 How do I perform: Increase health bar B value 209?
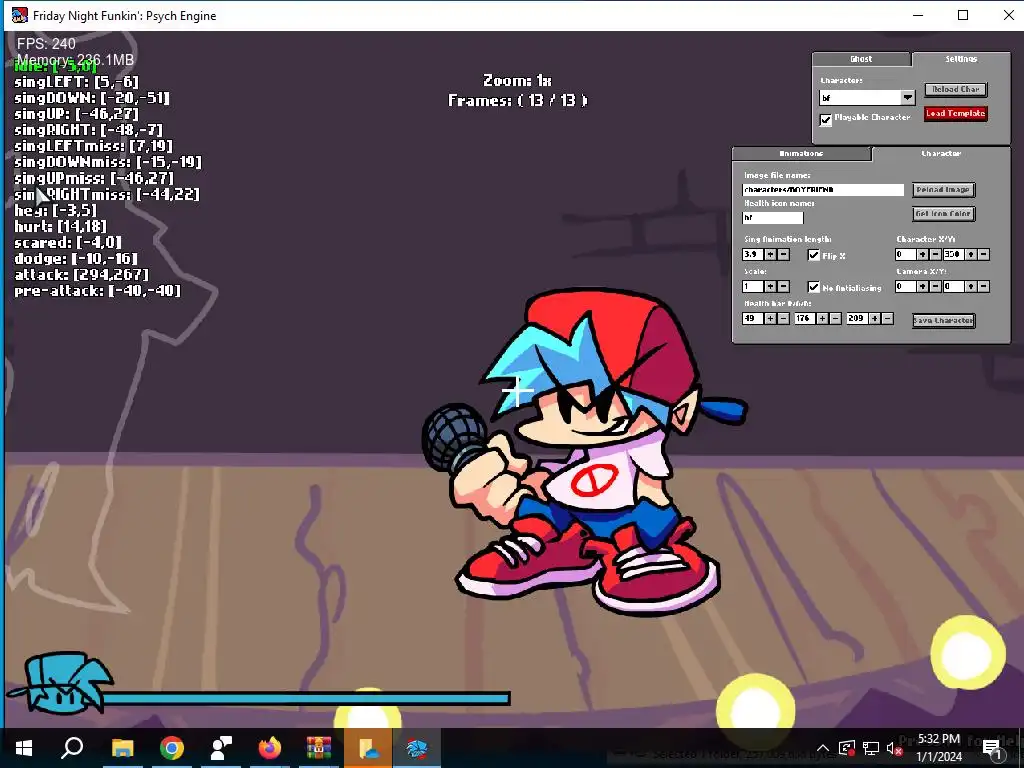pos(875,319)
